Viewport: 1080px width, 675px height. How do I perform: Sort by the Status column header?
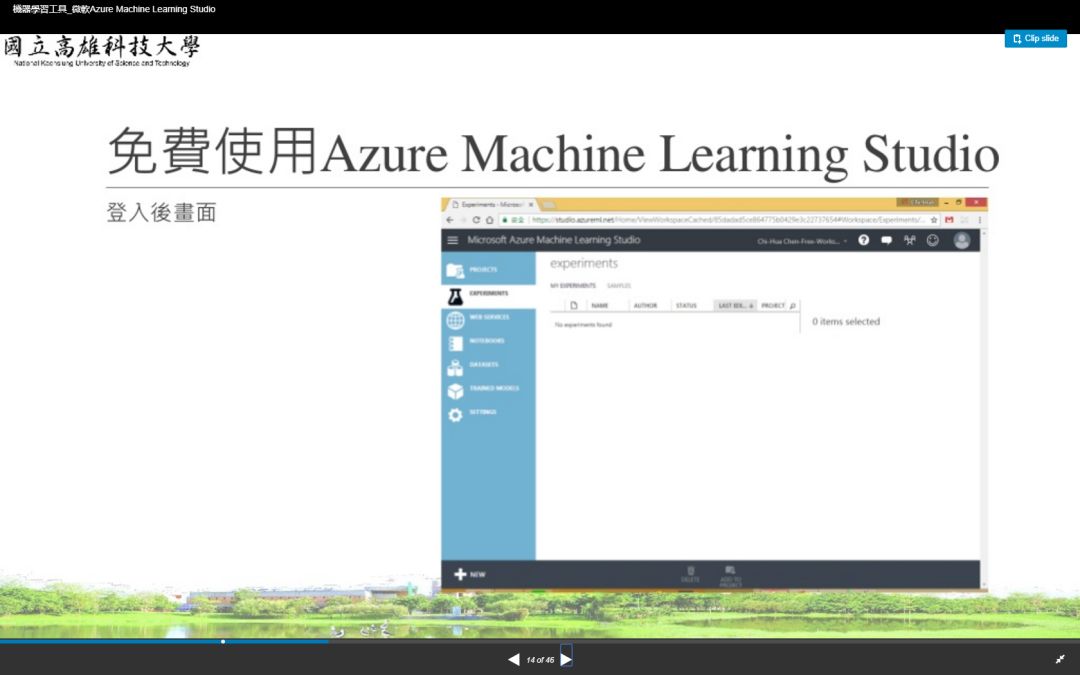click(x=686, y=305)
